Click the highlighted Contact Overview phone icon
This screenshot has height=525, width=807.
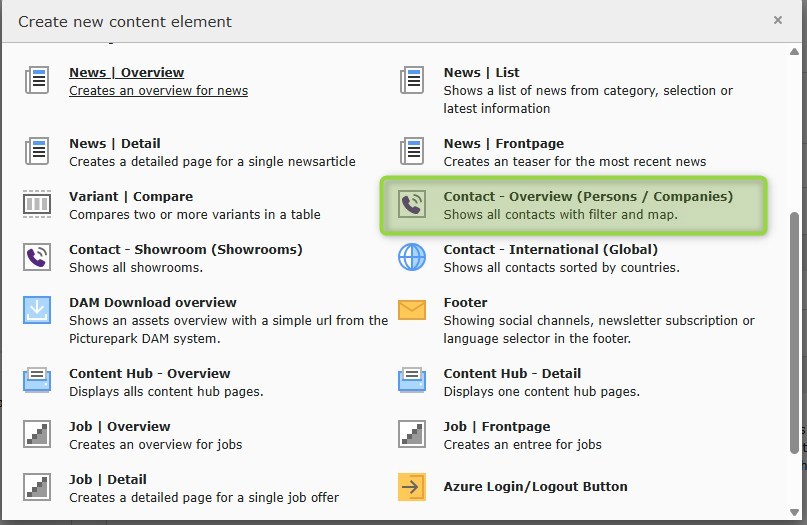pos(412,205)
